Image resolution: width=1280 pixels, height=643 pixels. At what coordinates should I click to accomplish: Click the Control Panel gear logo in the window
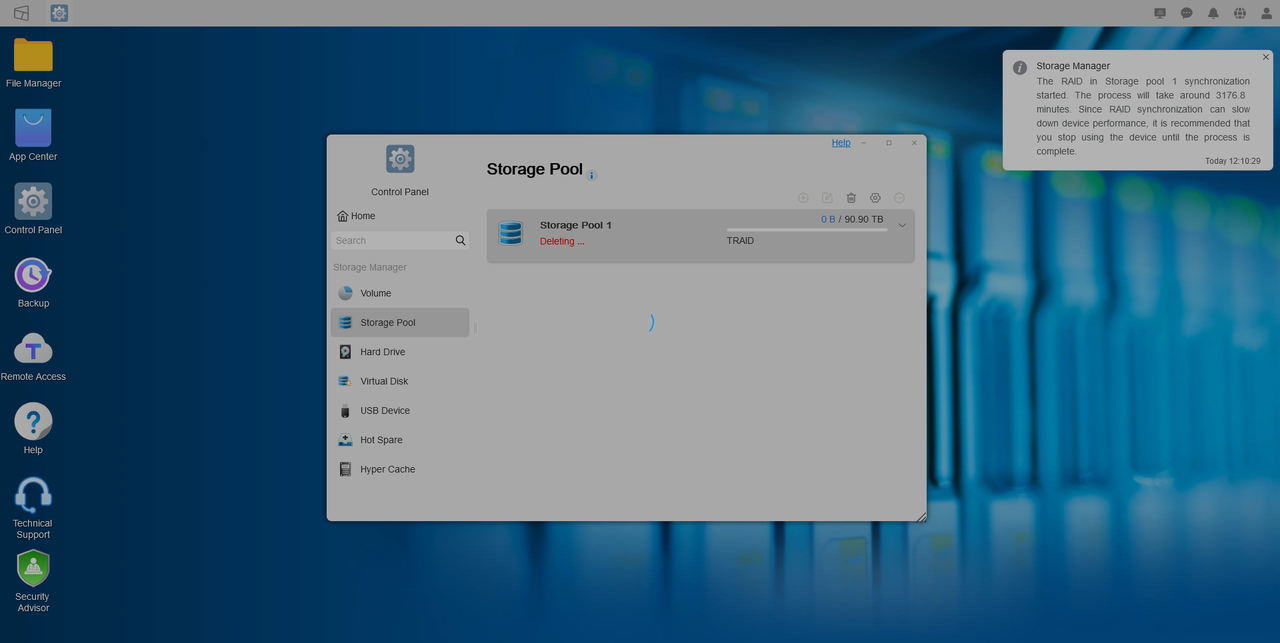click(400, 158)
